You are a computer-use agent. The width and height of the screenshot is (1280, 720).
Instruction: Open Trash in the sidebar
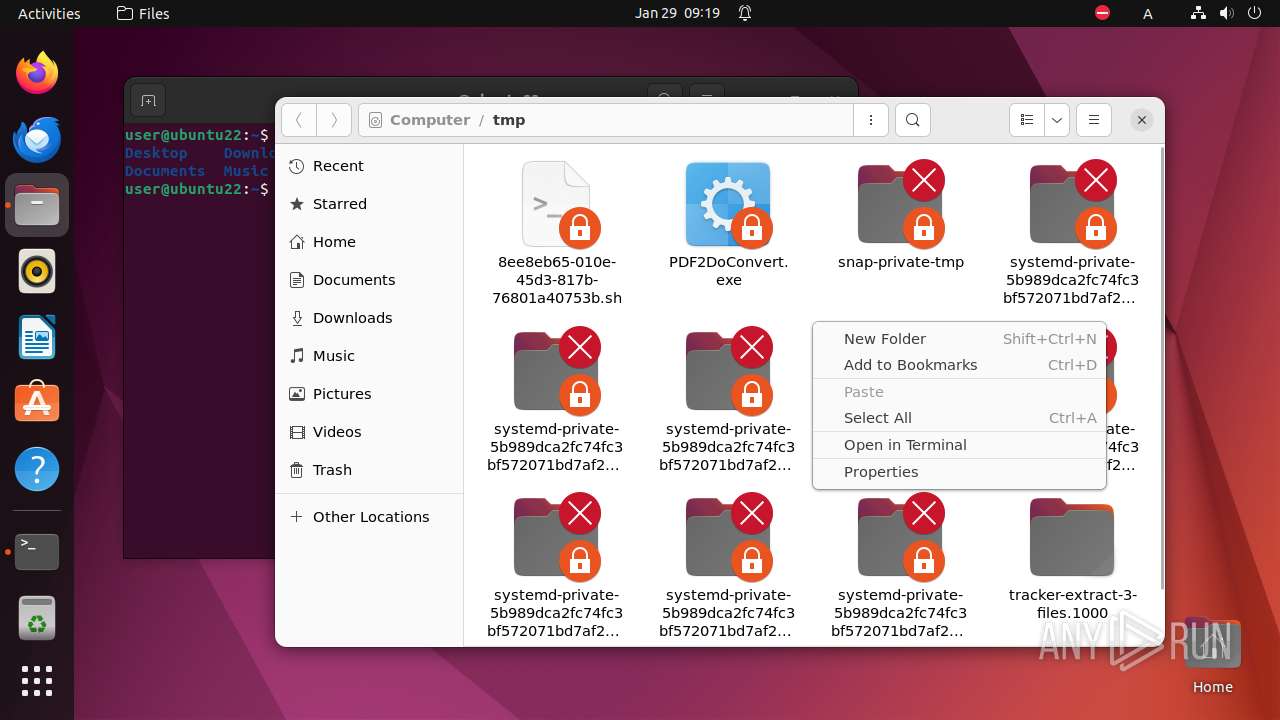point(369,470)
